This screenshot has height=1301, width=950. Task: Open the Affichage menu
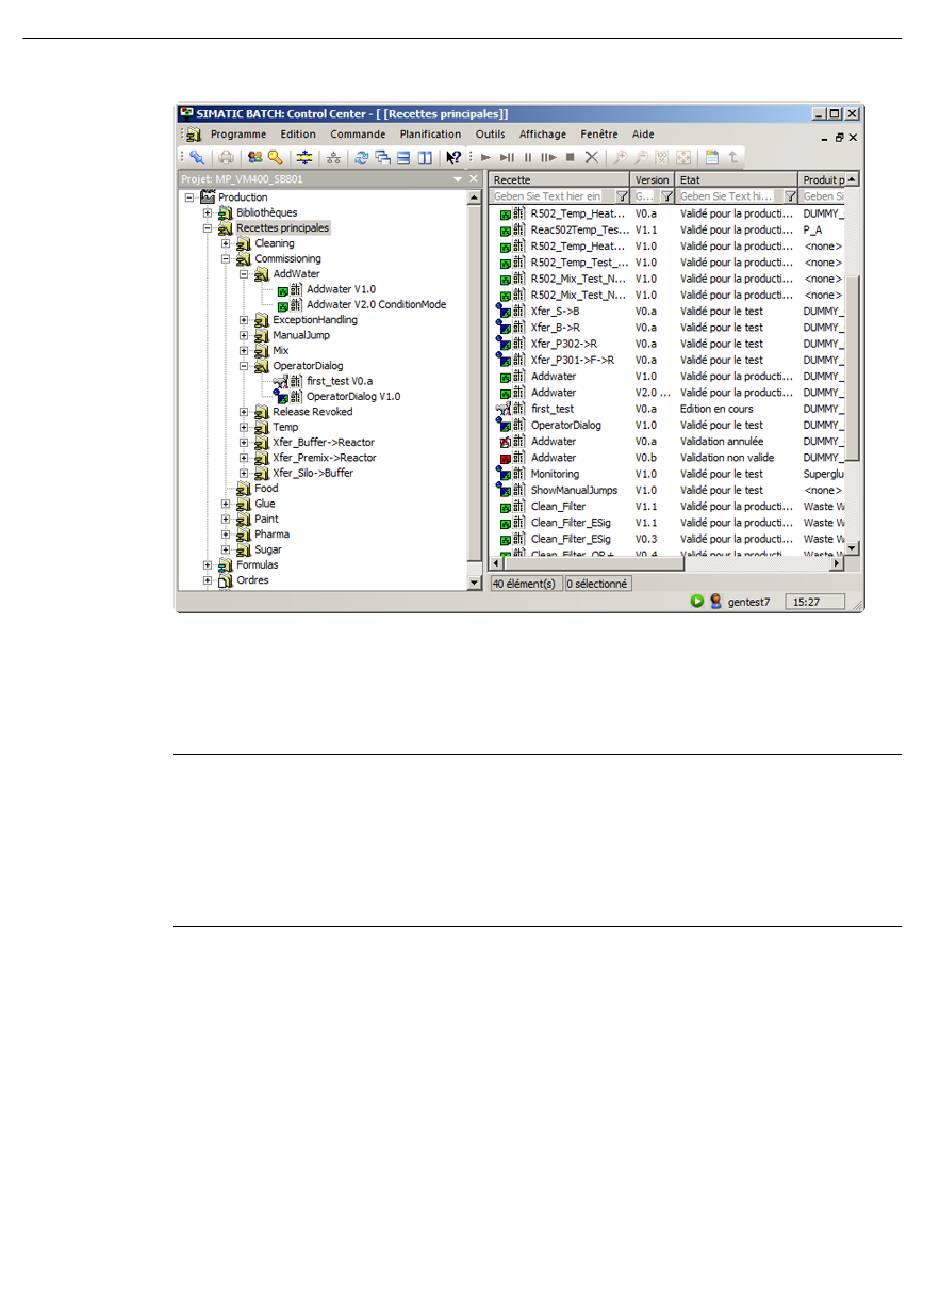[x=542, y=134]
